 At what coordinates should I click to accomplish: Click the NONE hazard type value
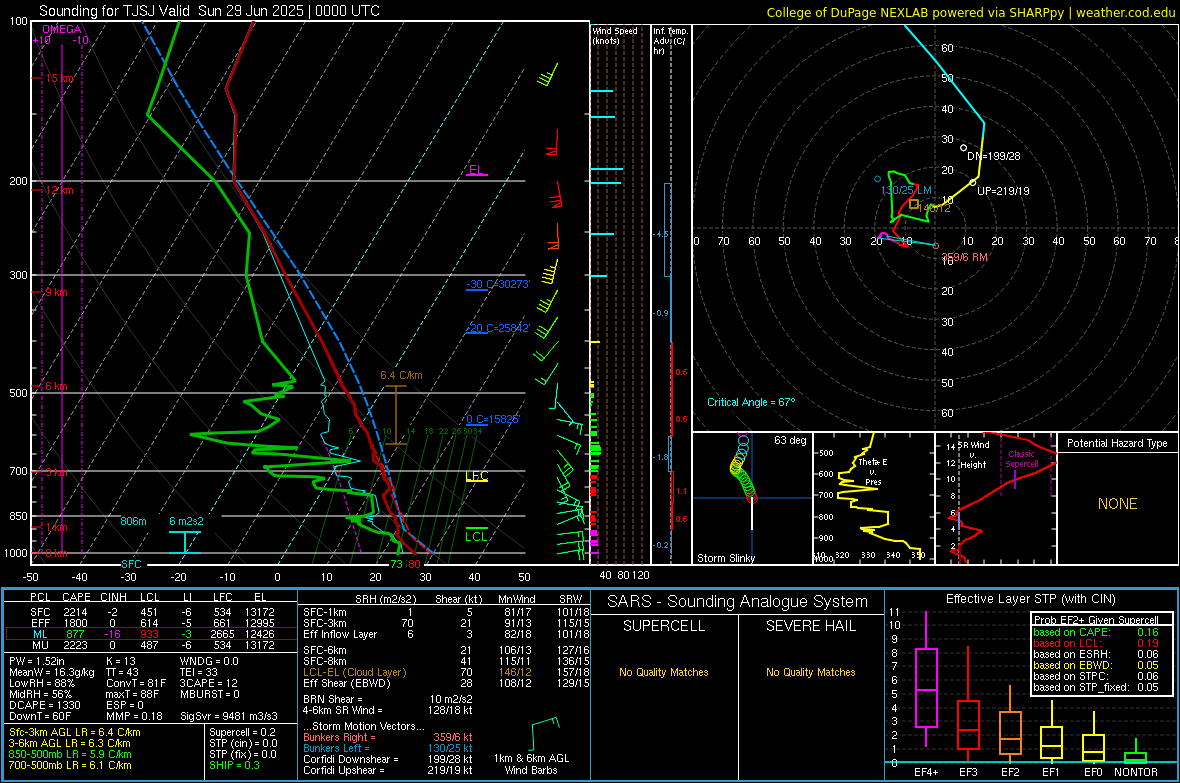1118,504
